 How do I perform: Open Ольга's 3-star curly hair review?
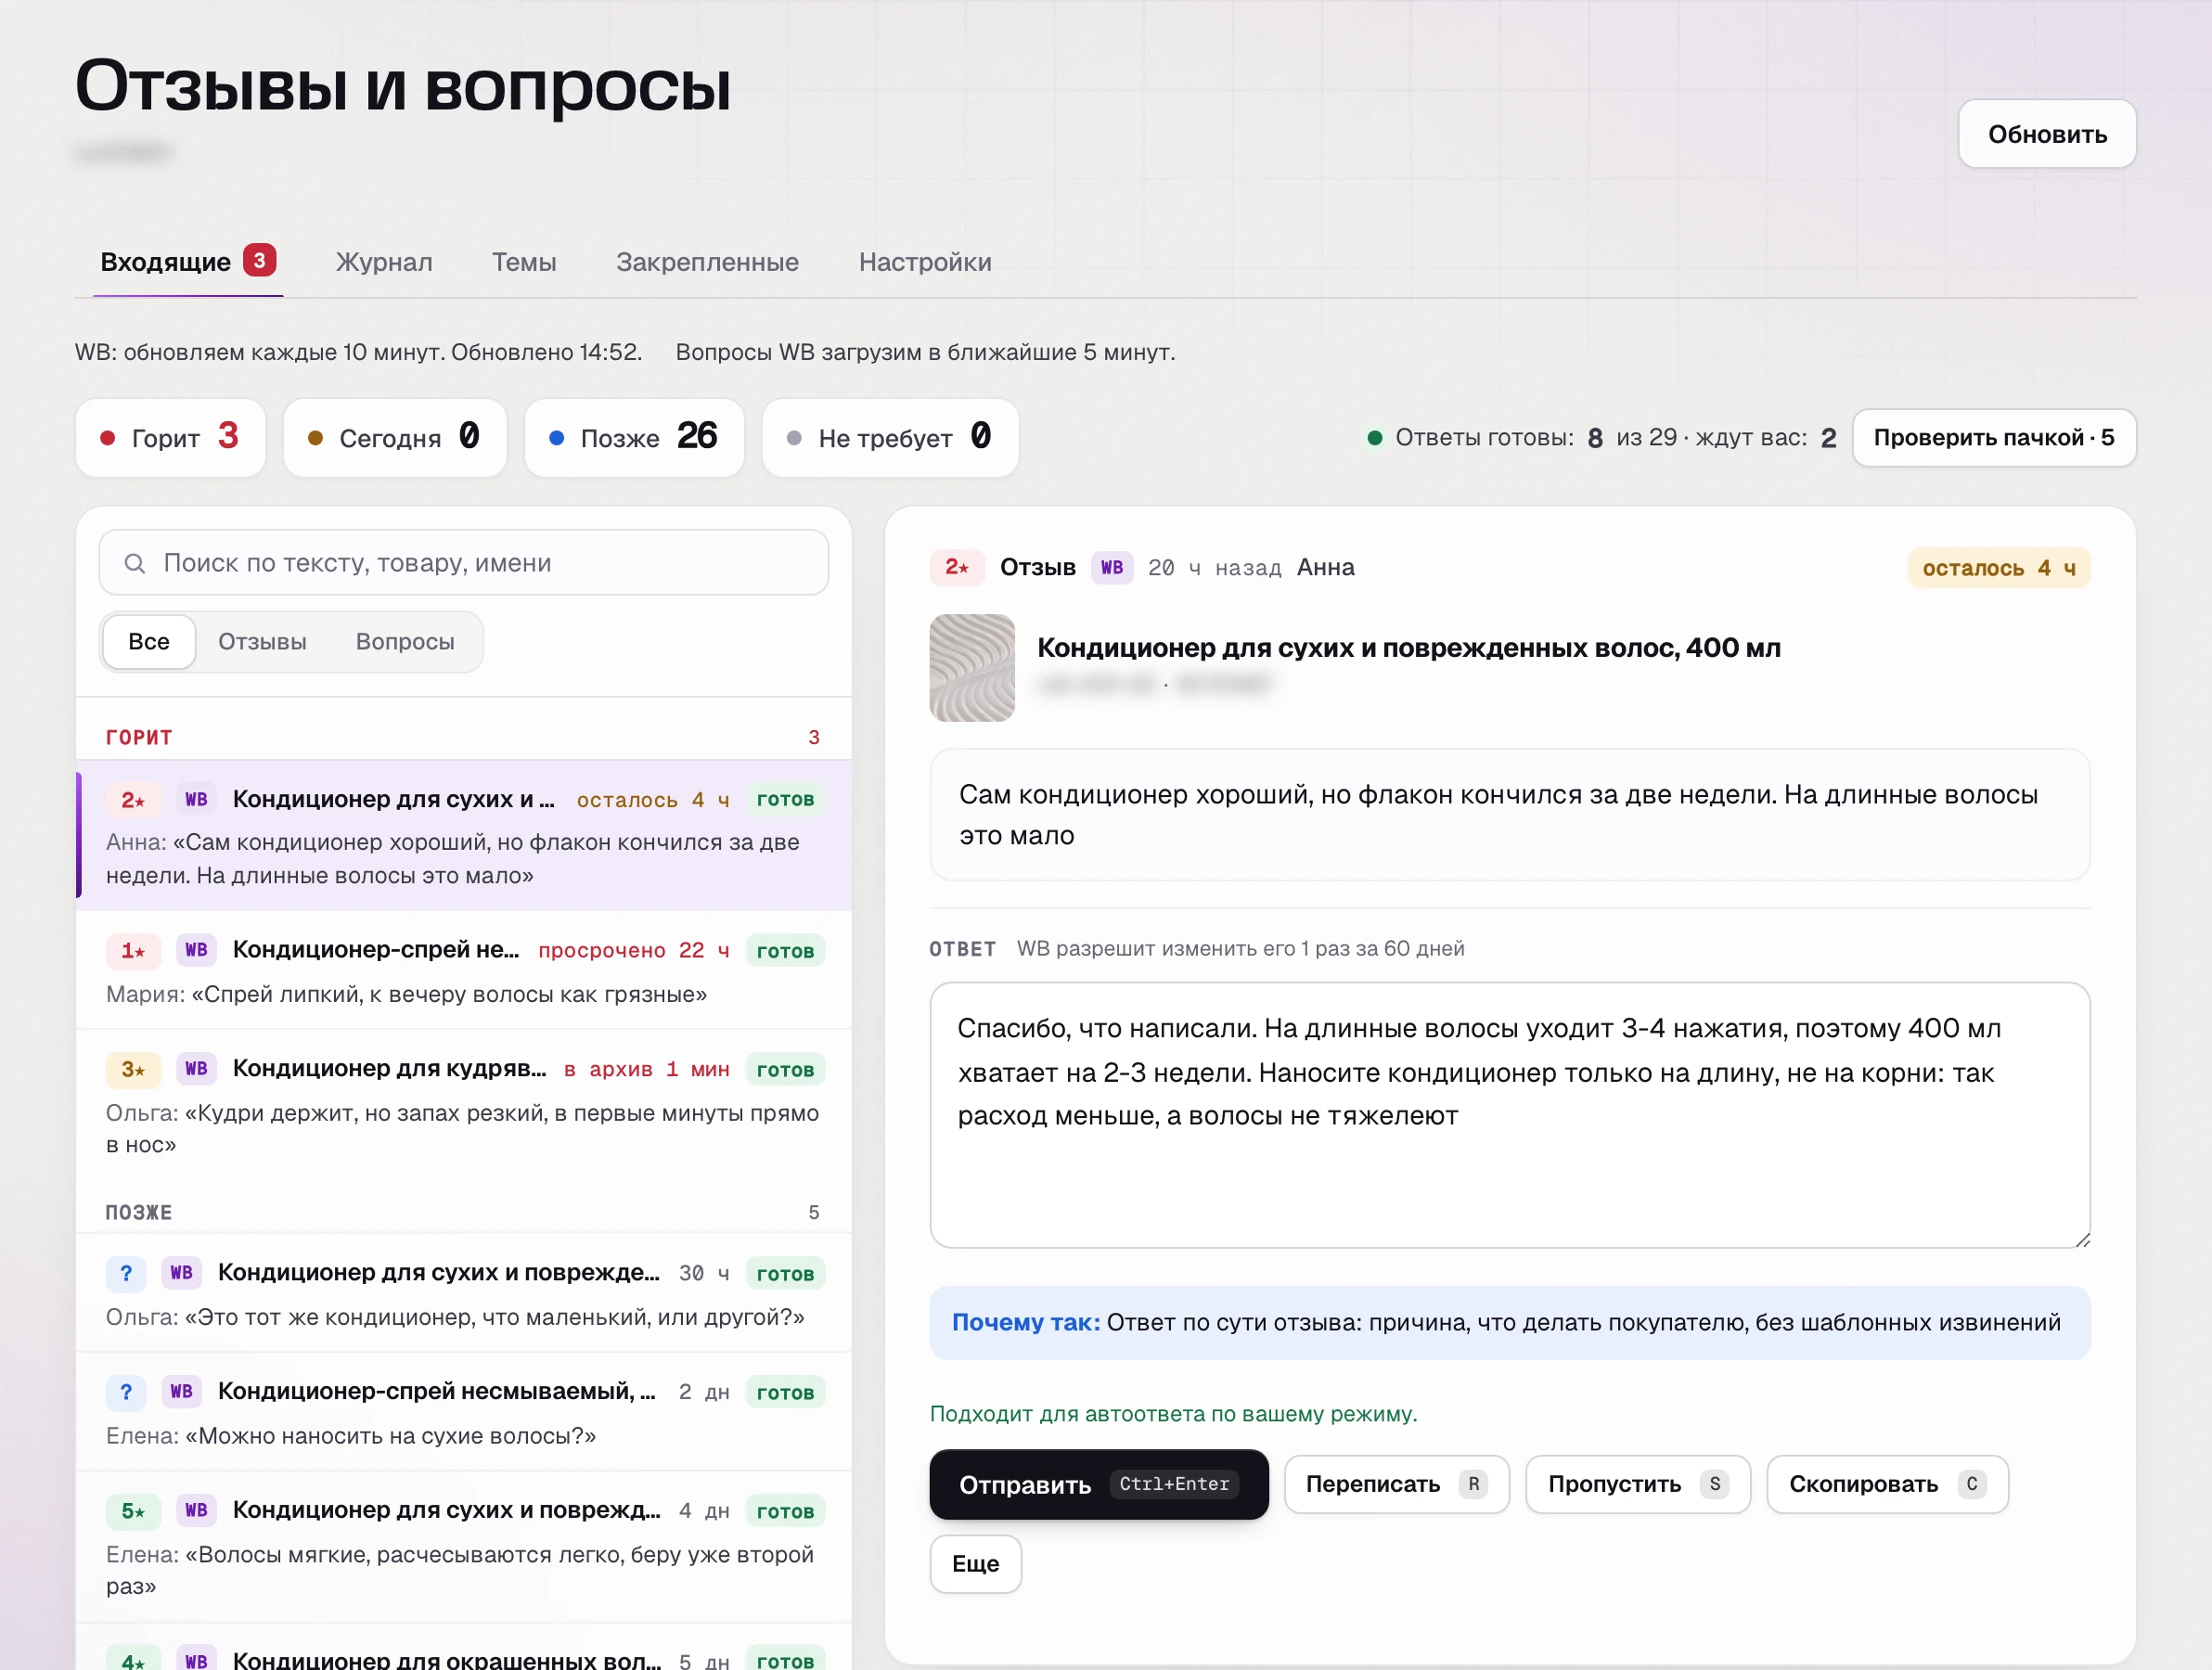(464, 1103)
